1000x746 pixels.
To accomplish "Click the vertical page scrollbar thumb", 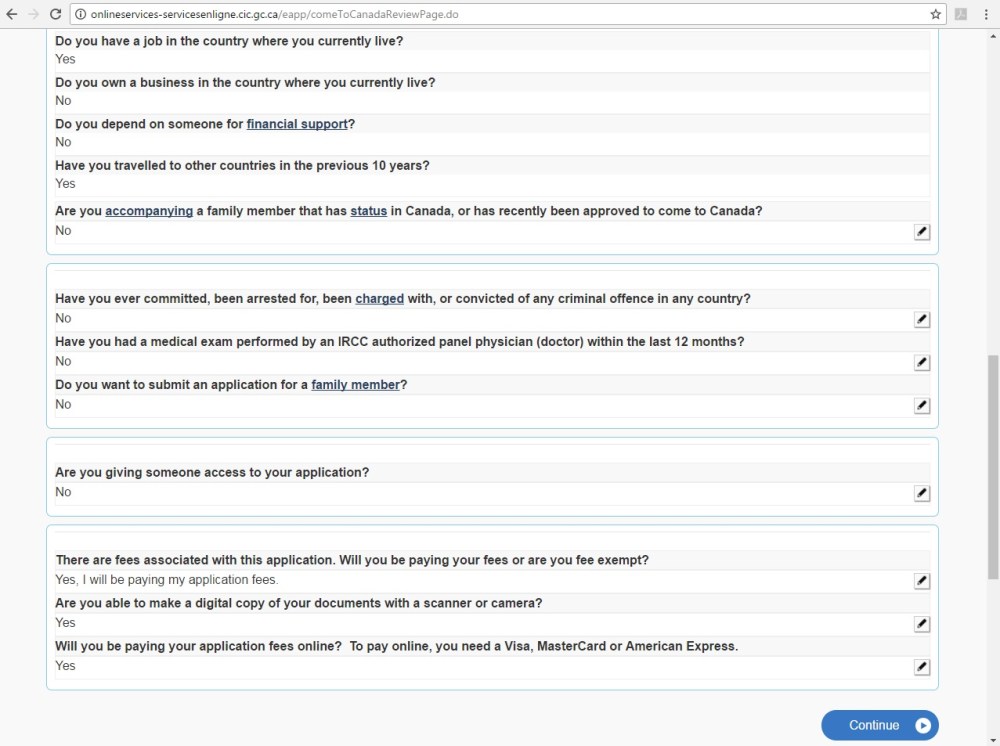I will tap(992, 465).
